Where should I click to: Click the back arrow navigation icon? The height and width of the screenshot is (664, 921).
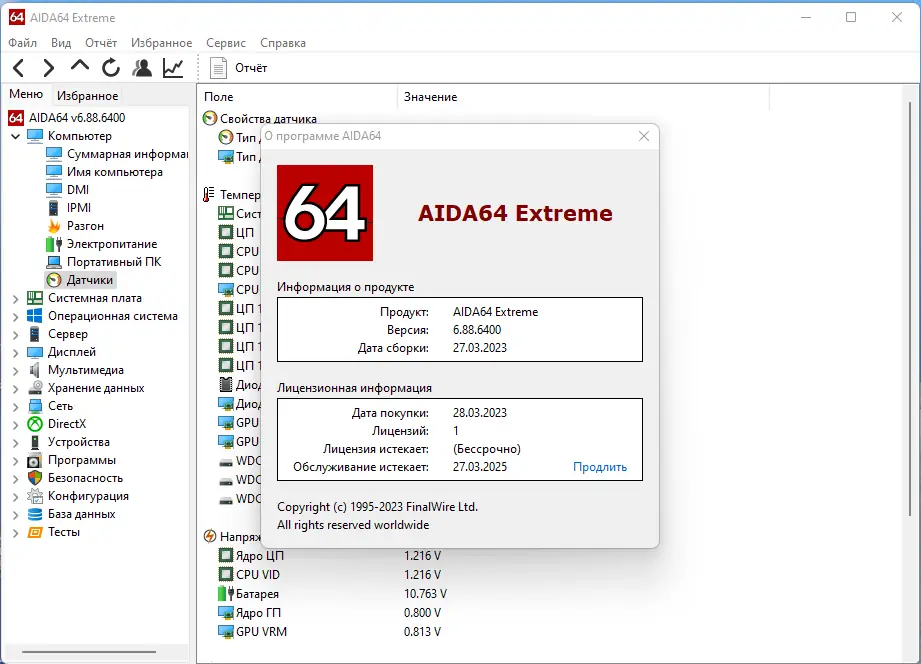17,67
